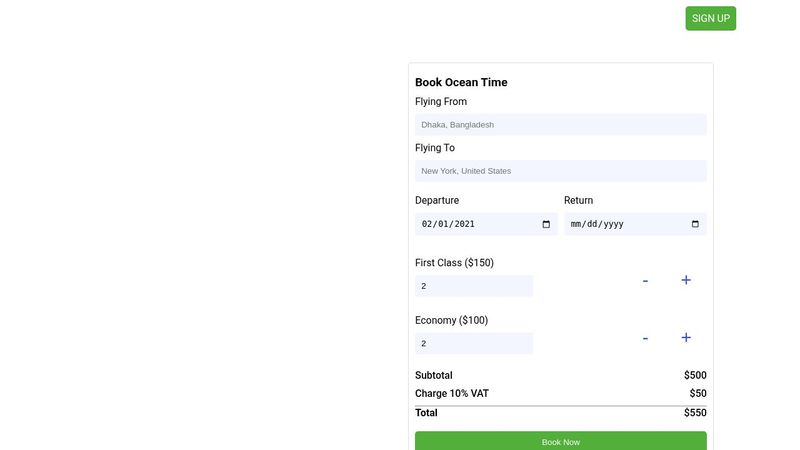Screen dimensions: 800x450
Task: Click the Book Ocean Time heading
Action: [461, 82]
